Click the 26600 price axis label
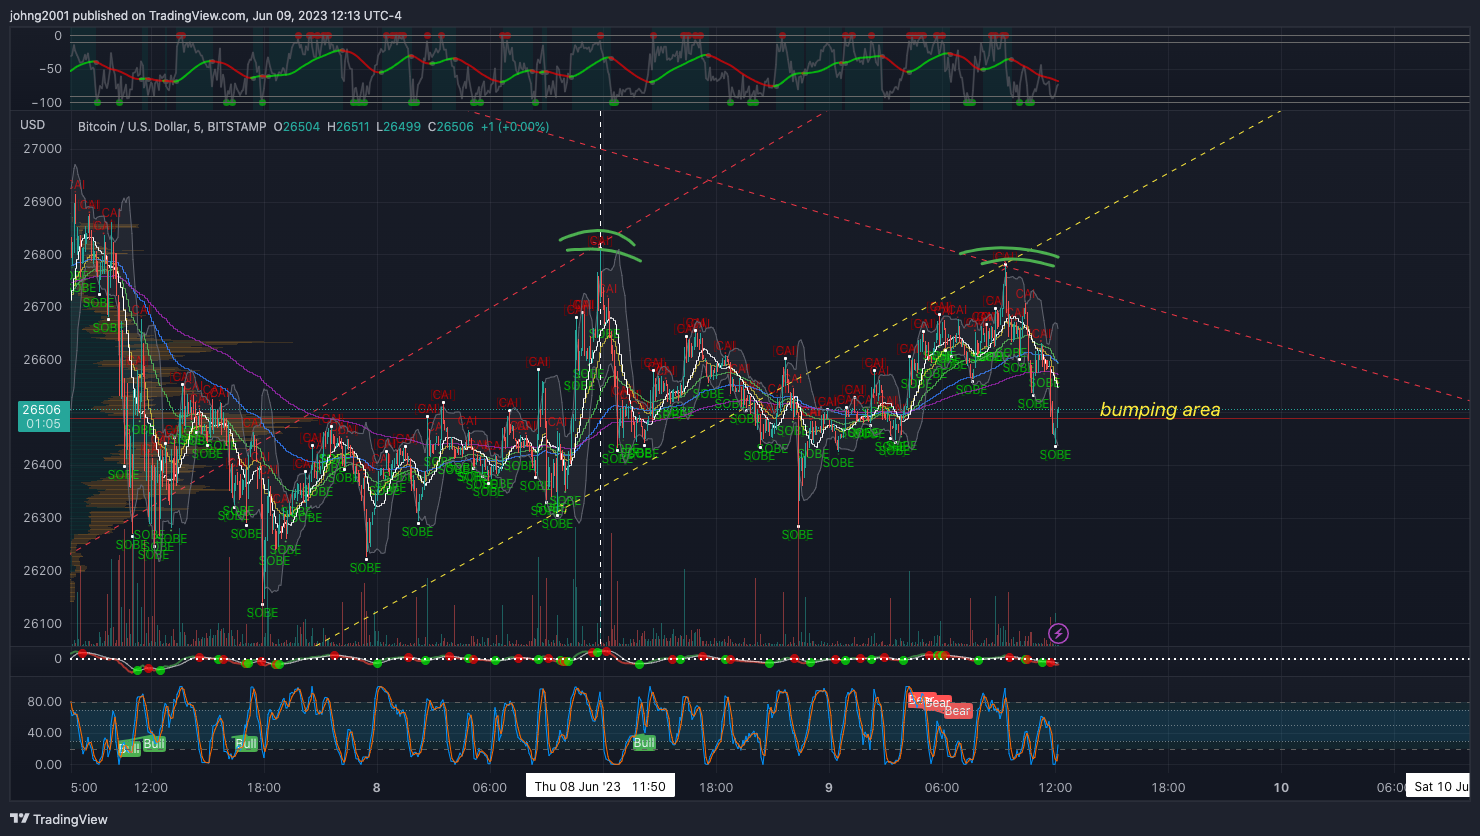The height and width of the screenshot is (836, 1480). point(41,360)
